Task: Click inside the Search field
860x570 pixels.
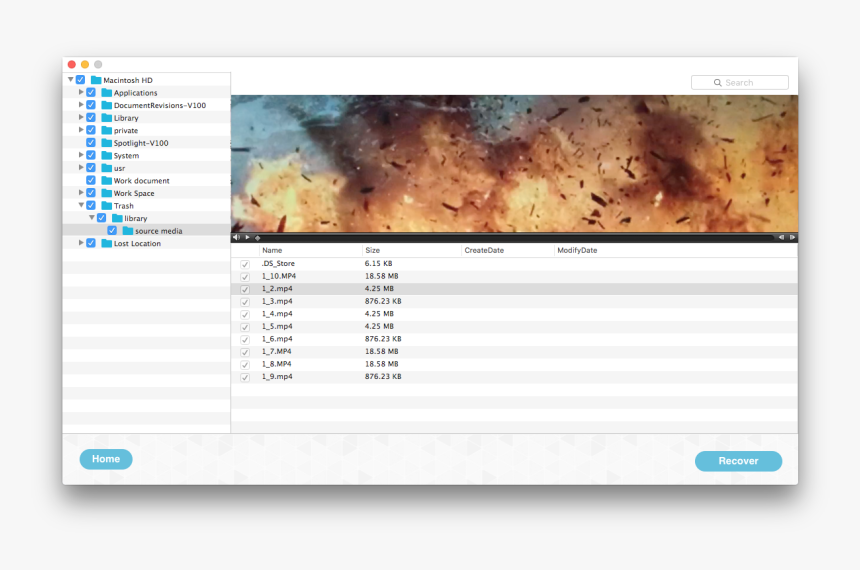Action: 740,82
